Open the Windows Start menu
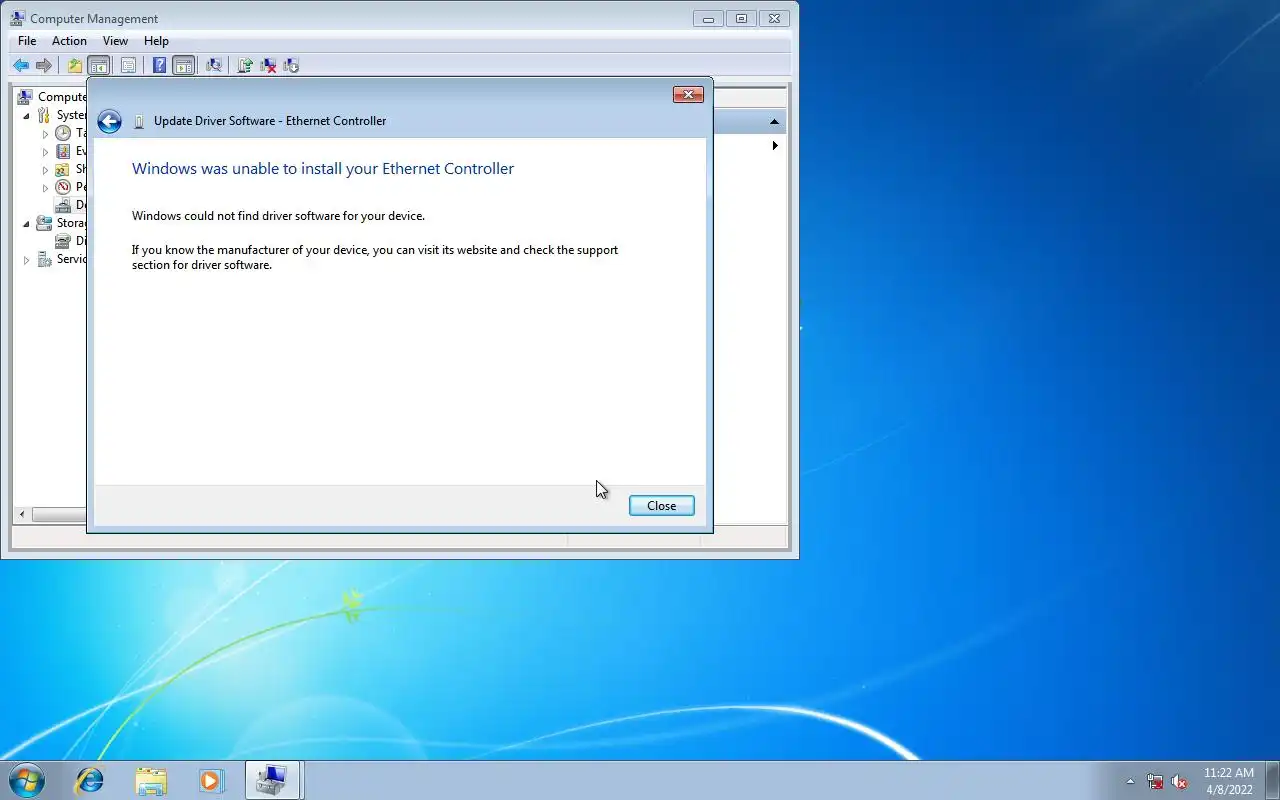The height and width of the screenshot is (800, 1280). pos(25,780)
